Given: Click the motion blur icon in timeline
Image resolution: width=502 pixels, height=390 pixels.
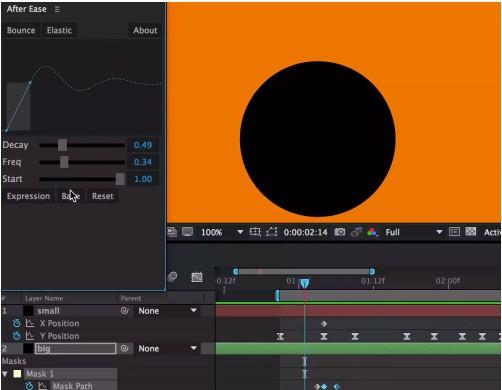Looking at the screenshot, I should point(172,277).
